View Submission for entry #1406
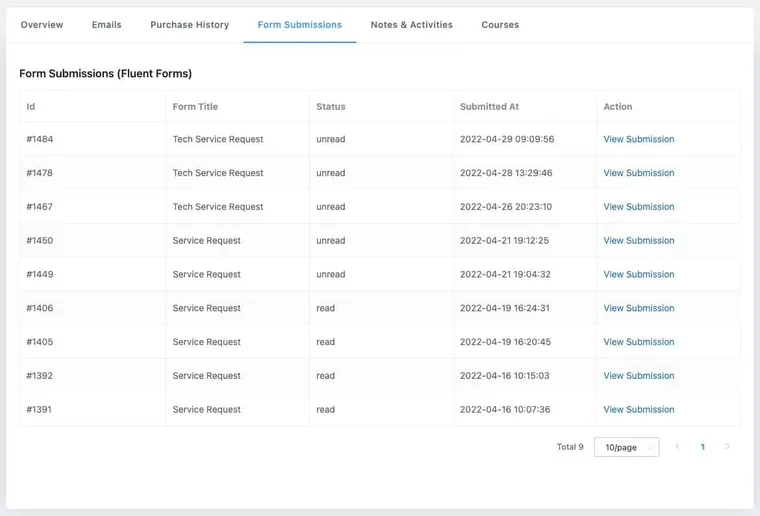760x516 pixels. pyautogui.click(x=638, y=308)
